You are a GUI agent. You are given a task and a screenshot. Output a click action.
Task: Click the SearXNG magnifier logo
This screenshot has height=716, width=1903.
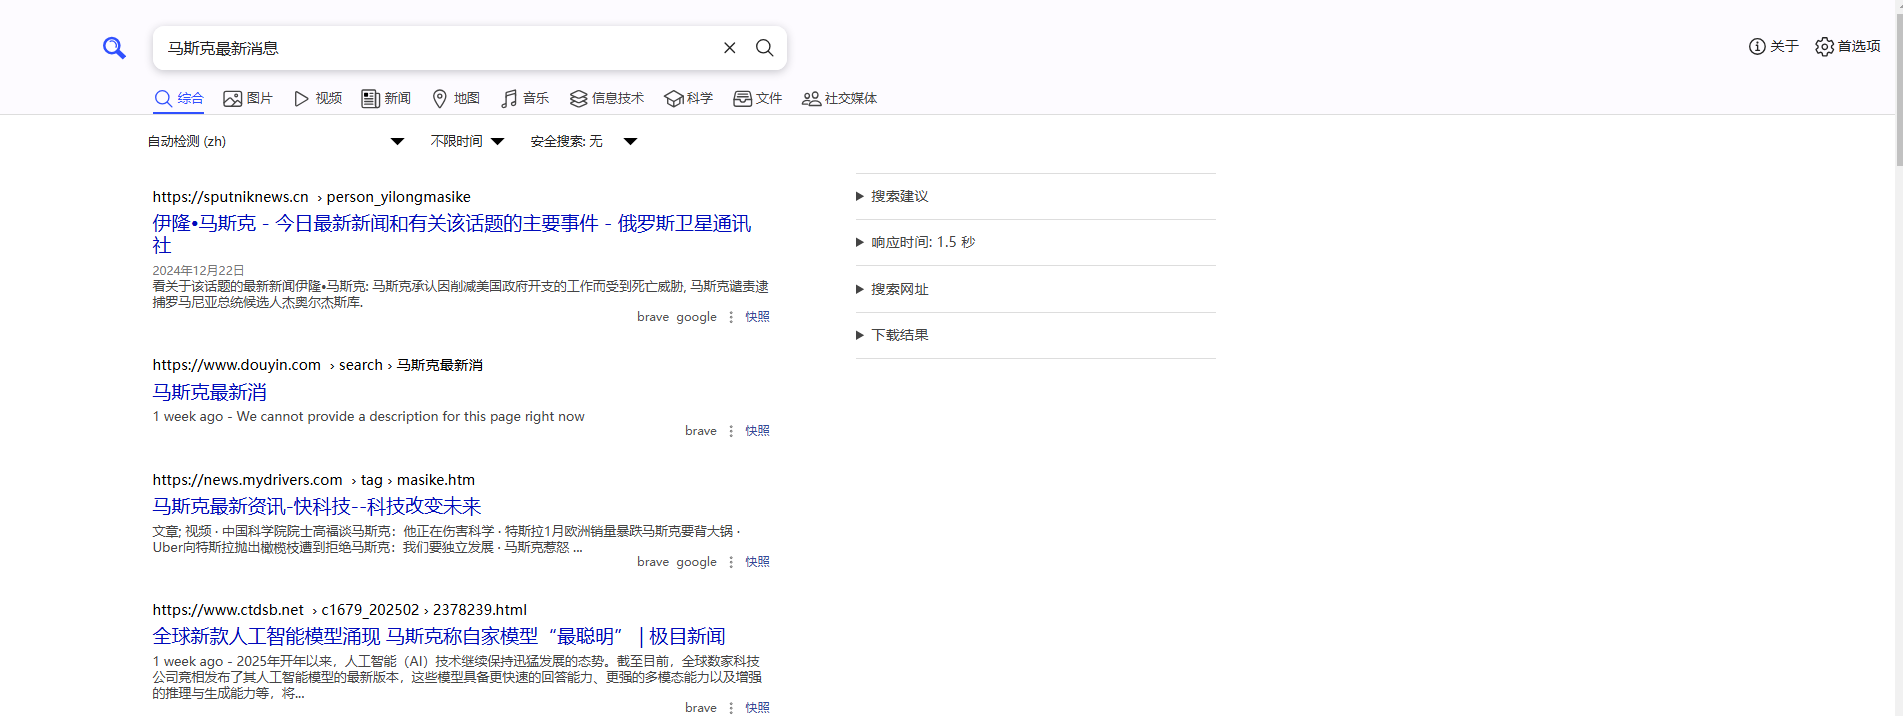[114, 48]
